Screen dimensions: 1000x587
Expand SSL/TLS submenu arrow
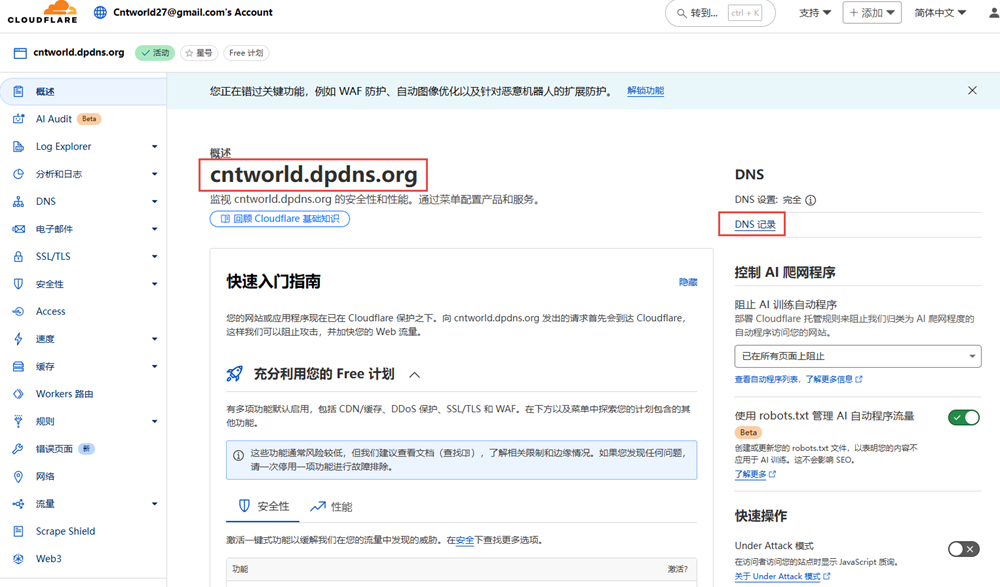(154, 256)
